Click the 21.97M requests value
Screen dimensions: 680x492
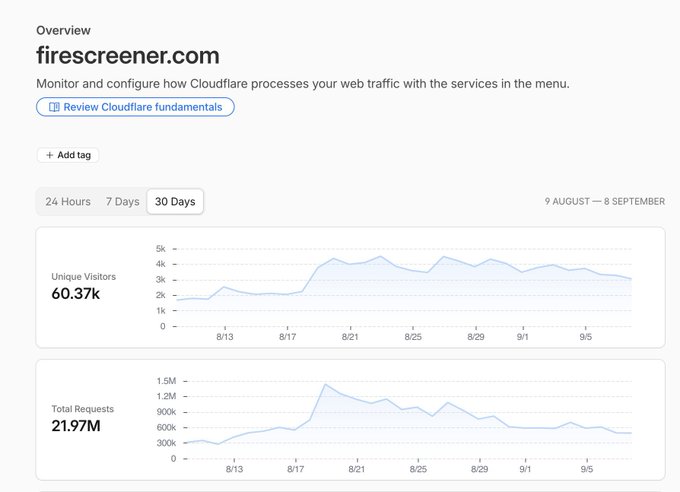(76, 426)
